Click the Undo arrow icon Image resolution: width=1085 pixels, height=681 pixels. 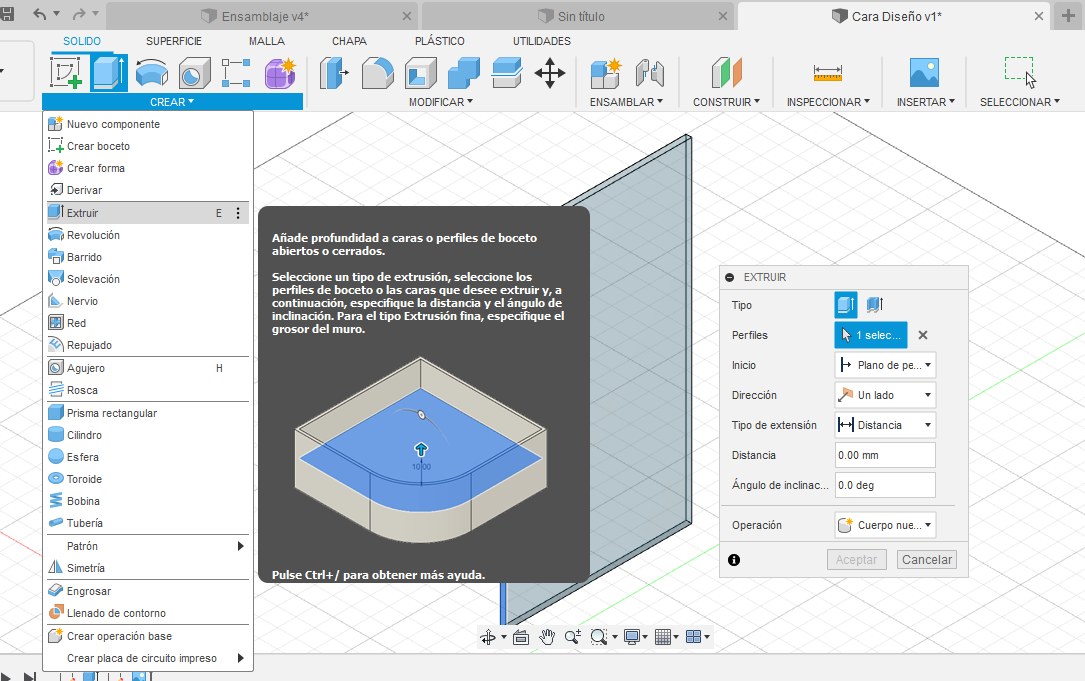pos(40,14)
